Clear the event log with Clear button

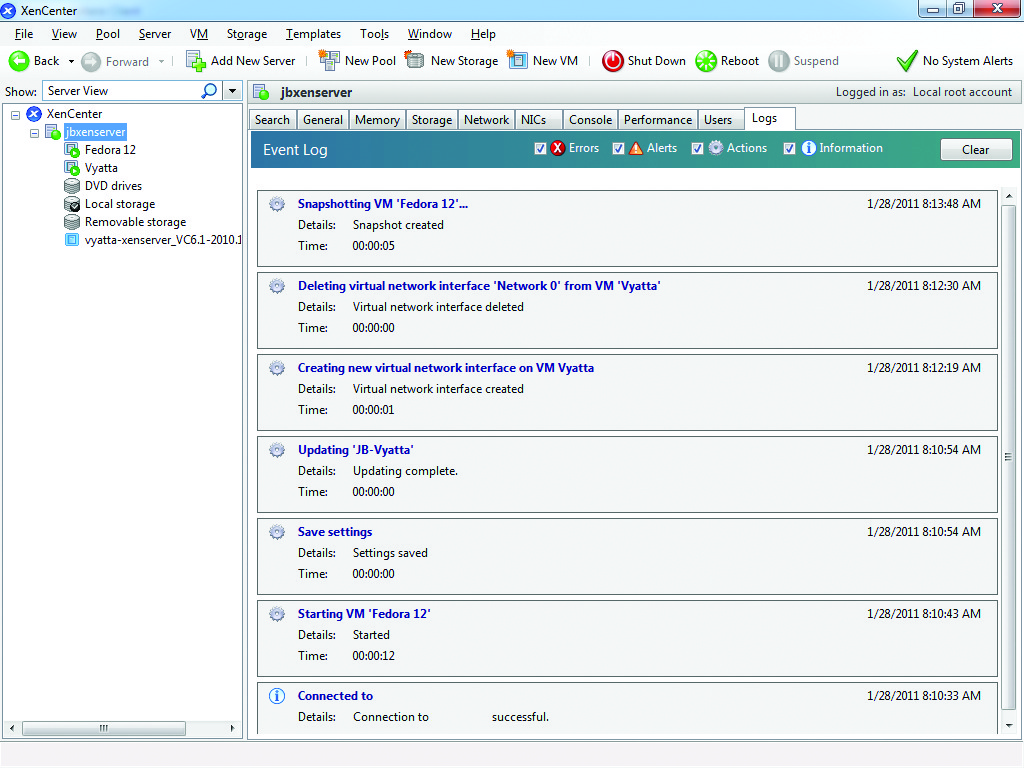tap(976, 150)
